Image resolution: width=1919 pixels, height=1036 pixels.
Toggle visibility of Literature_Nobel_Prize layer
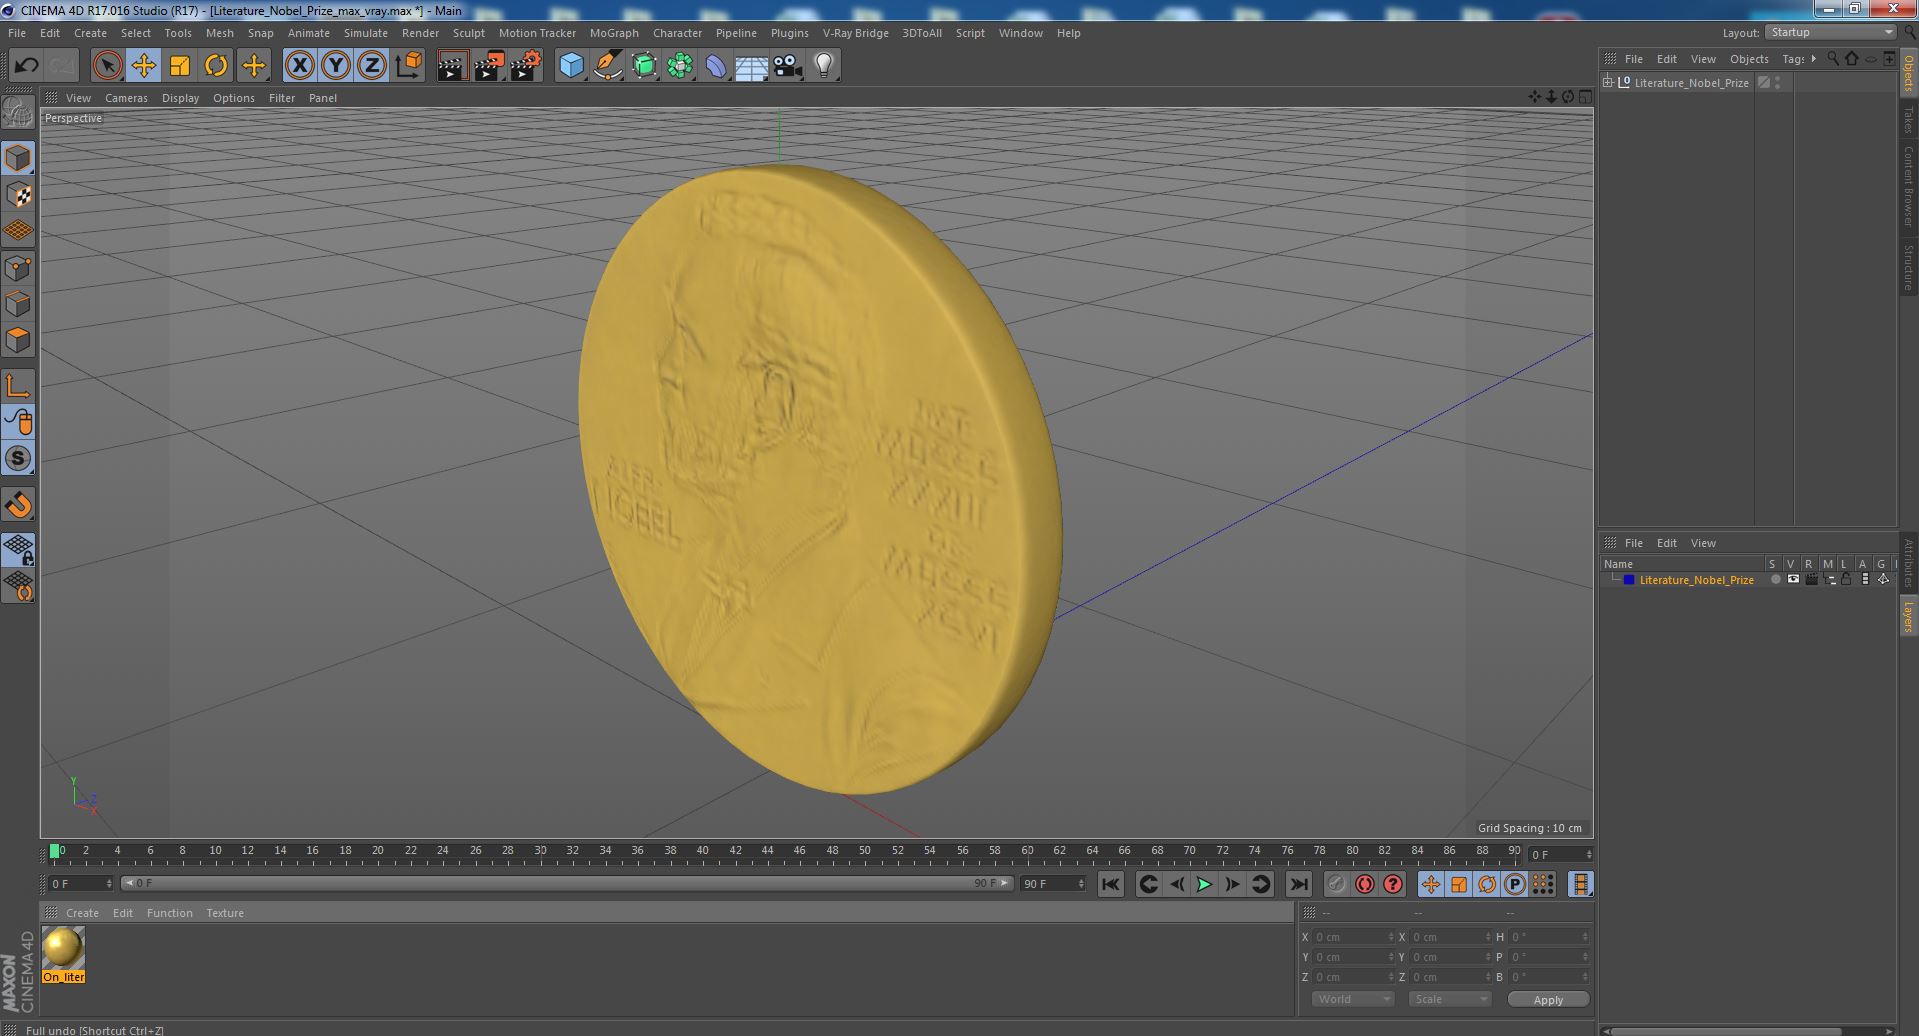point(1793,580)
